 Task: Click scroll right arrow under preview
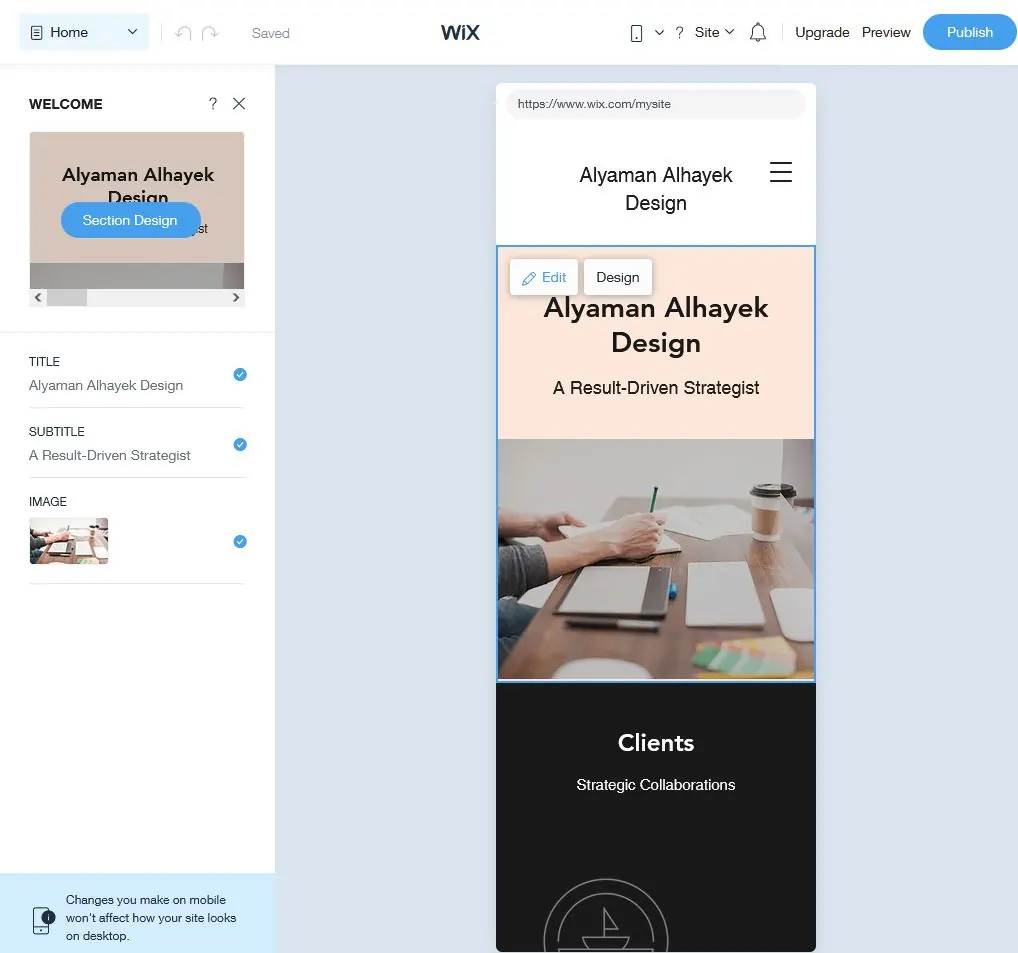[236, 297]
